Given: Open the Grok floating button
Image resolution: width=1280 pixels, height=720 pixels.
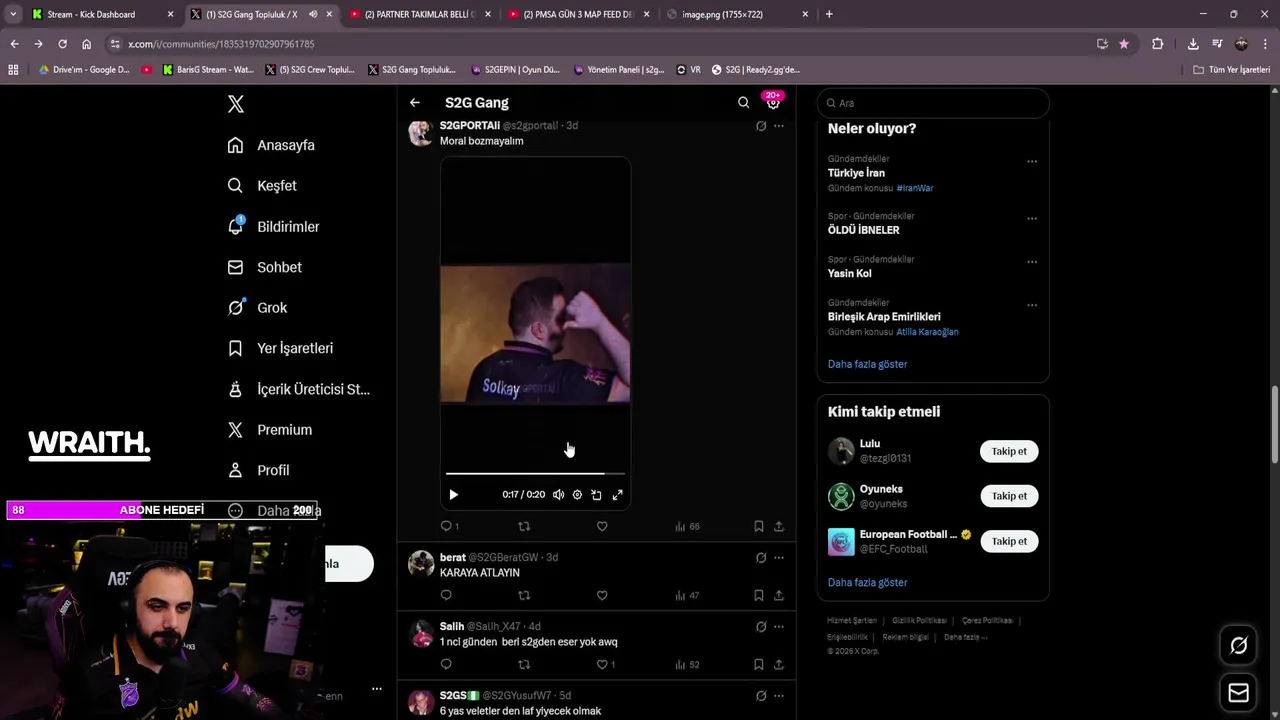Looking at the screenshot, I should tap(1238, 646).
